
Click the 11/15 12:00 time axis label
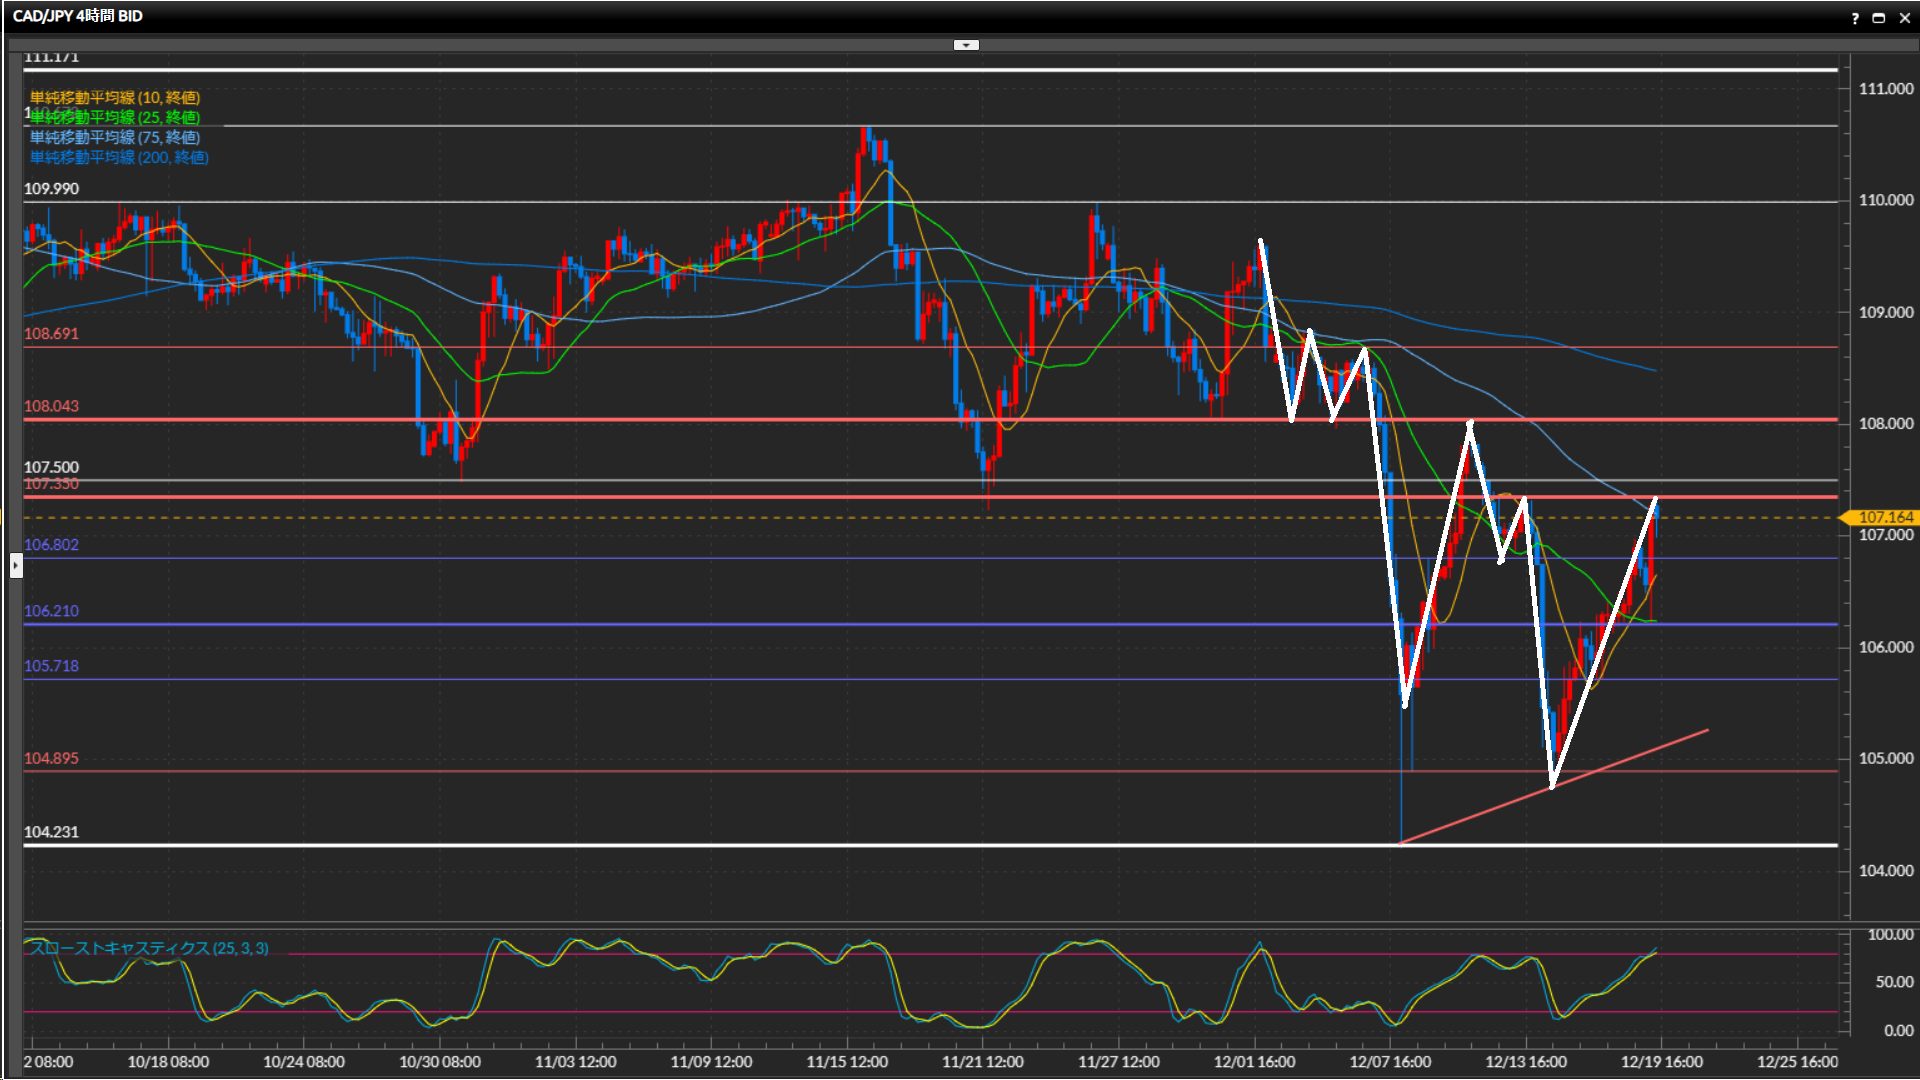(x=847, y=1062)
